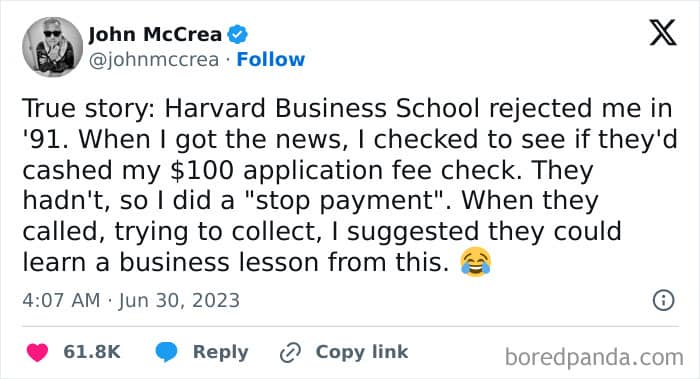
Task: Click the boredpanda.com watermark
Action: point(594,358)
